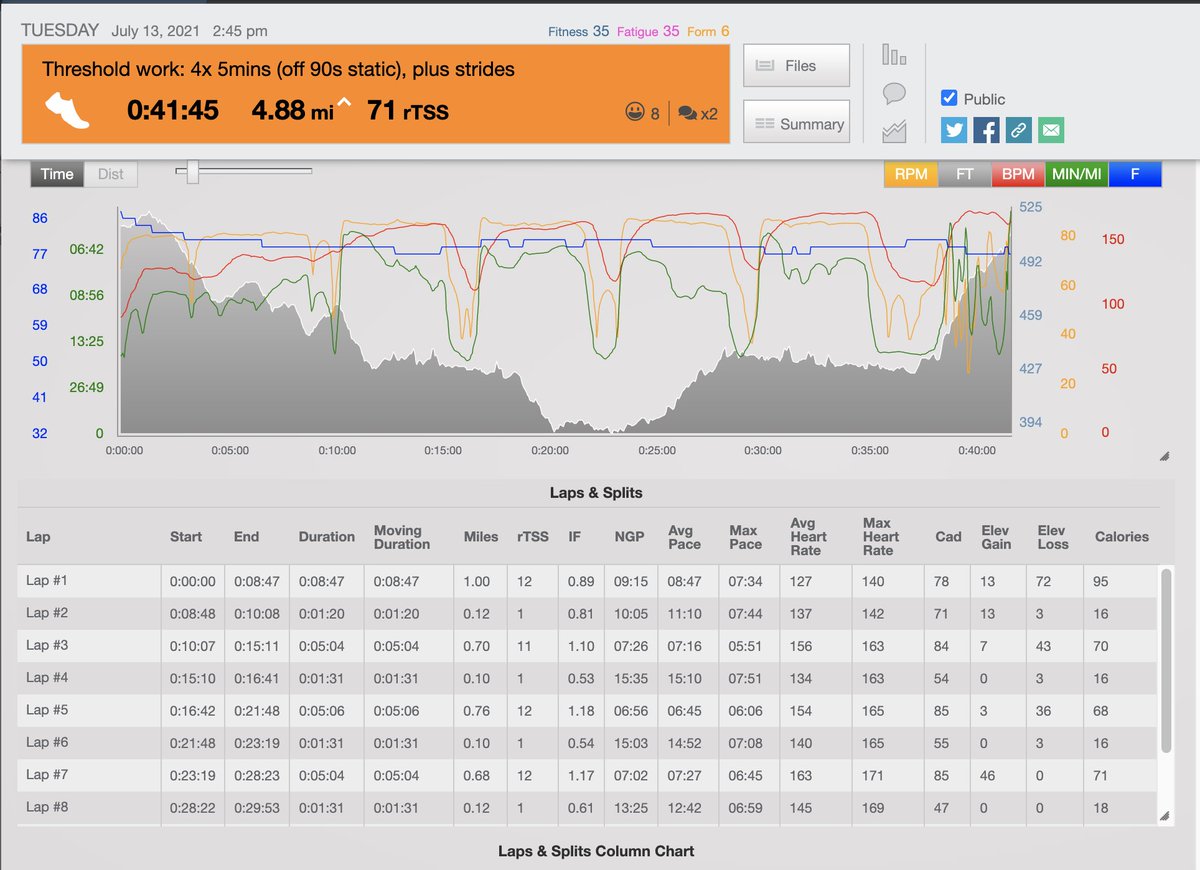Select the Time tab
Viewport: 1200px width, 870px height.
click(56, 173)
